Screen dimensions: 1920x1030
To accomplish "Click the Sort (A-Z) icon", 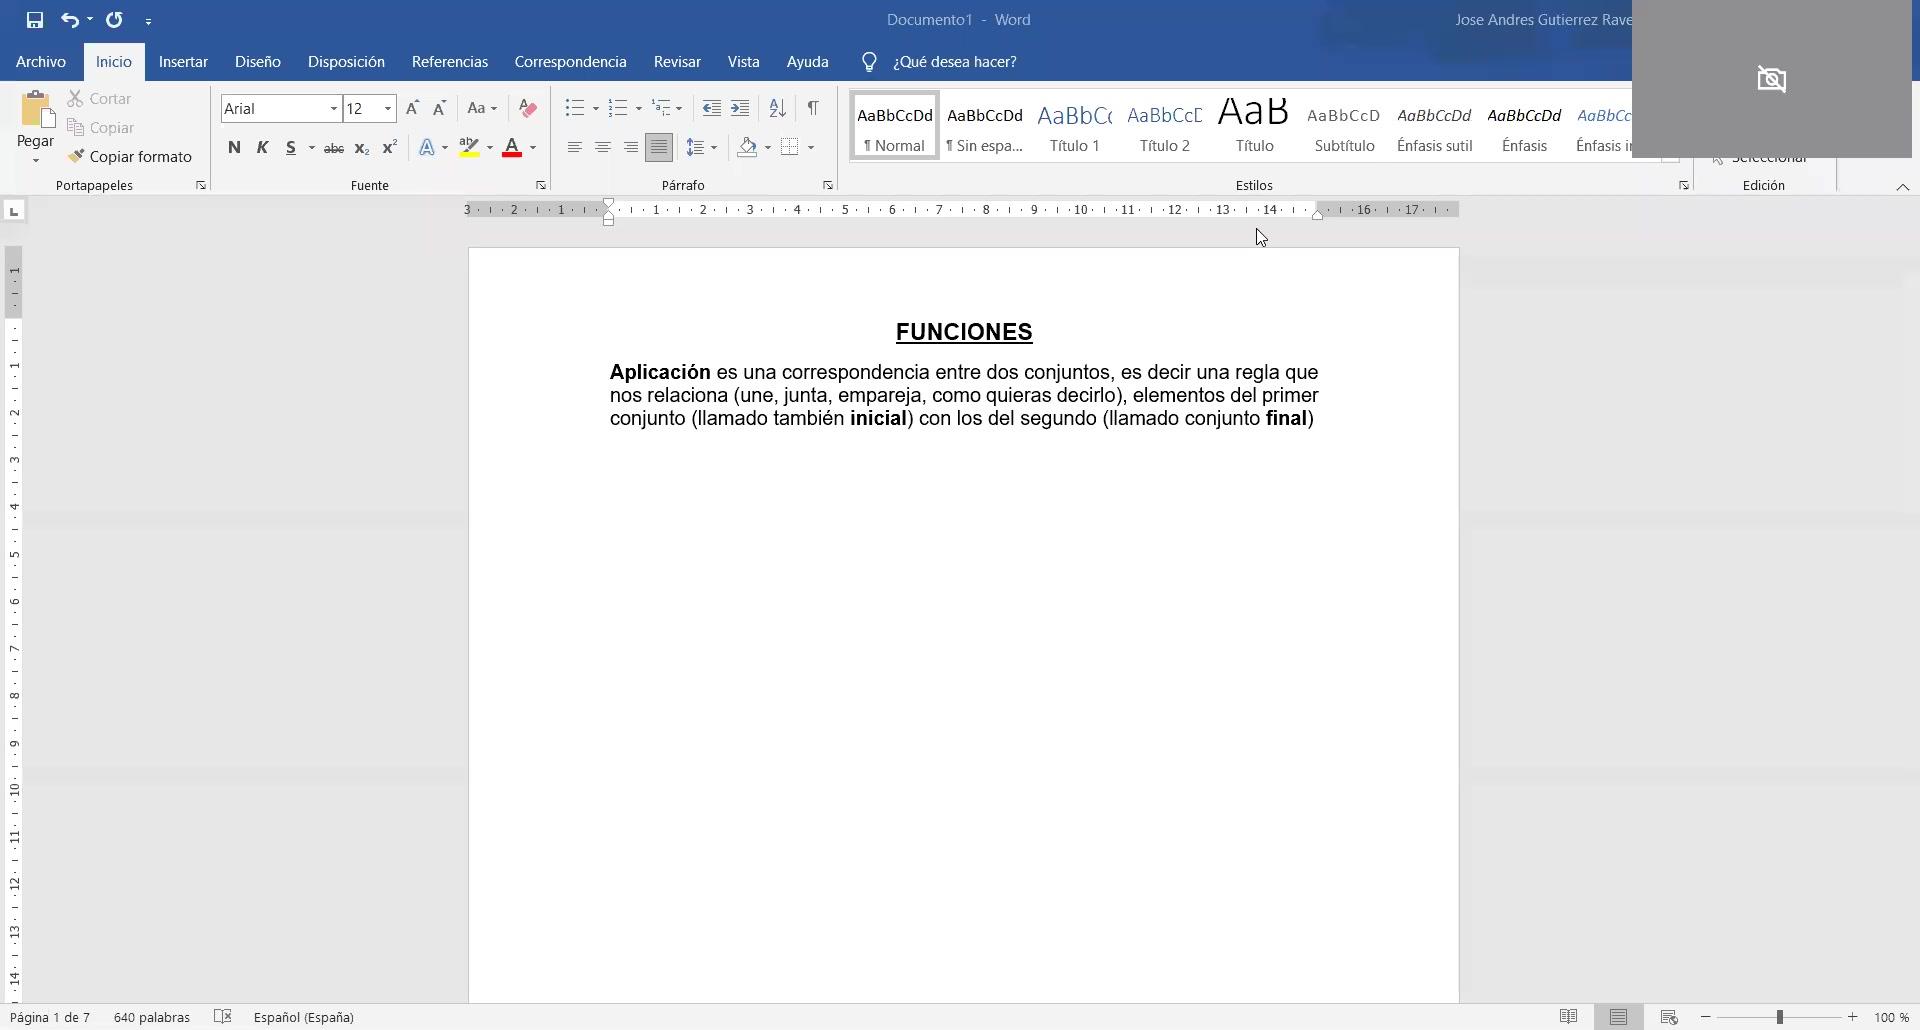I will click(x=777, y=108).
